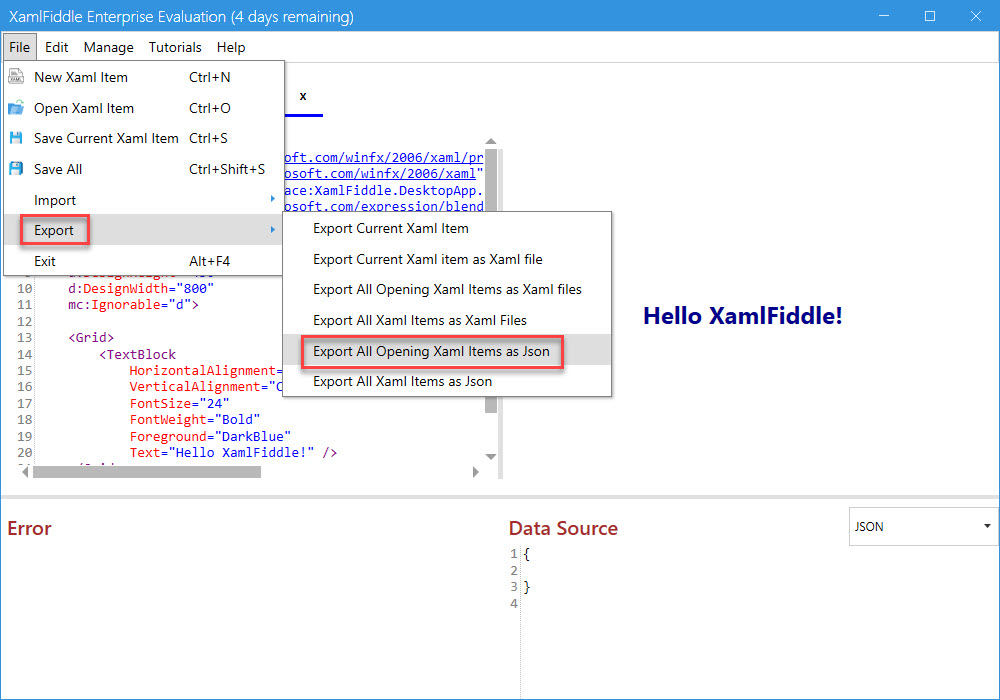This screenshot has width=1000, height=700.
Task: Click the mc:Ignorable="d"> code line
Action: pyautogui.click(x=133, y=304)
